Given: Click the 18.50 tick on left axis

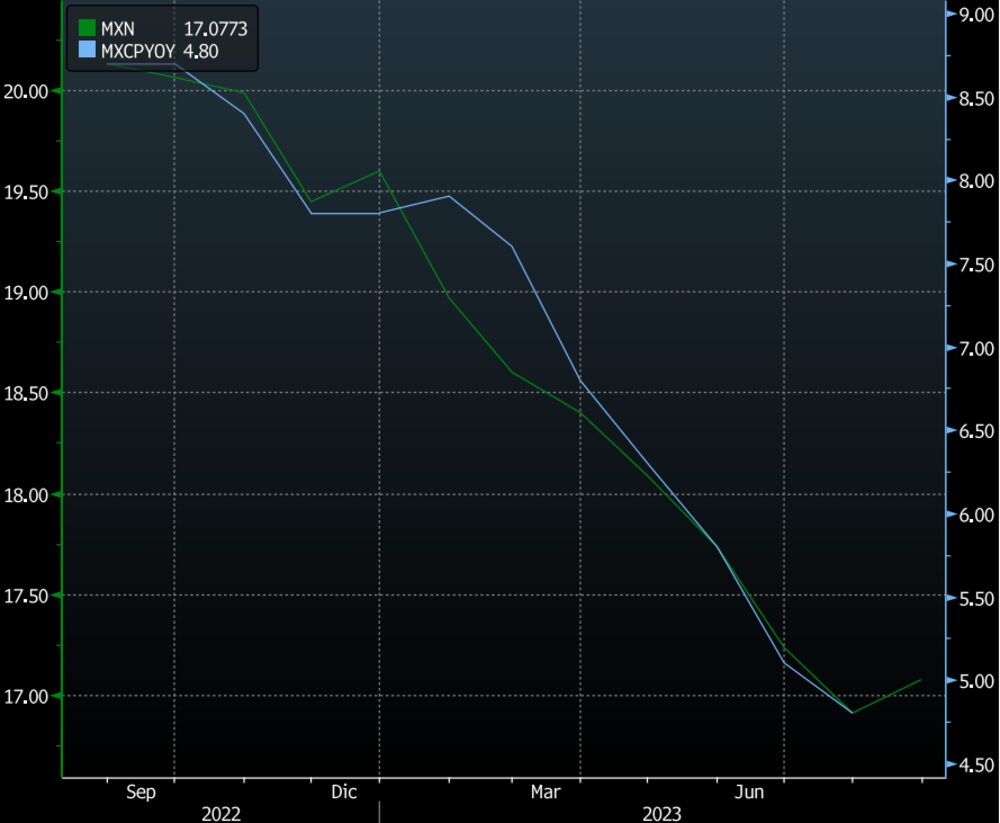Looking at the screenshot, I should click(27, 393).
